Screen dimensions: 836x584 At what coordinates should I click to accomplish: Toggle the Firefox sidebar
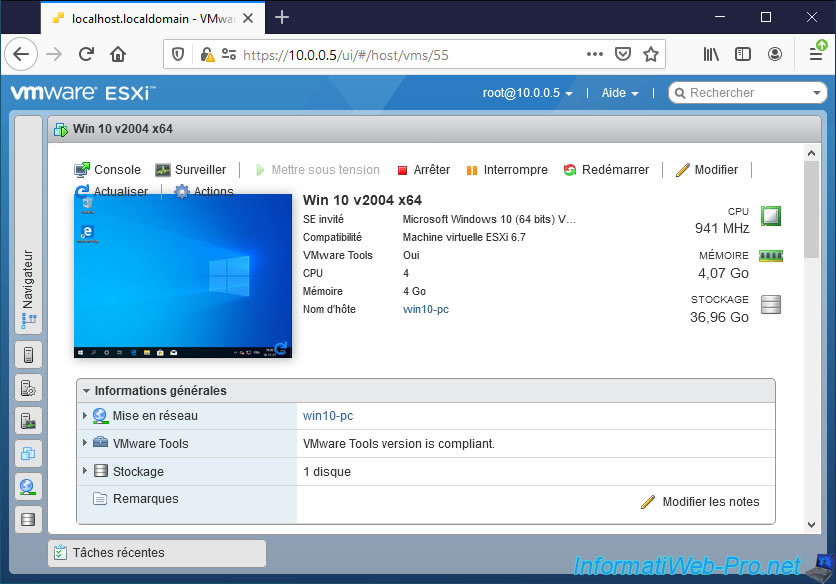click(x=743, y=54)
